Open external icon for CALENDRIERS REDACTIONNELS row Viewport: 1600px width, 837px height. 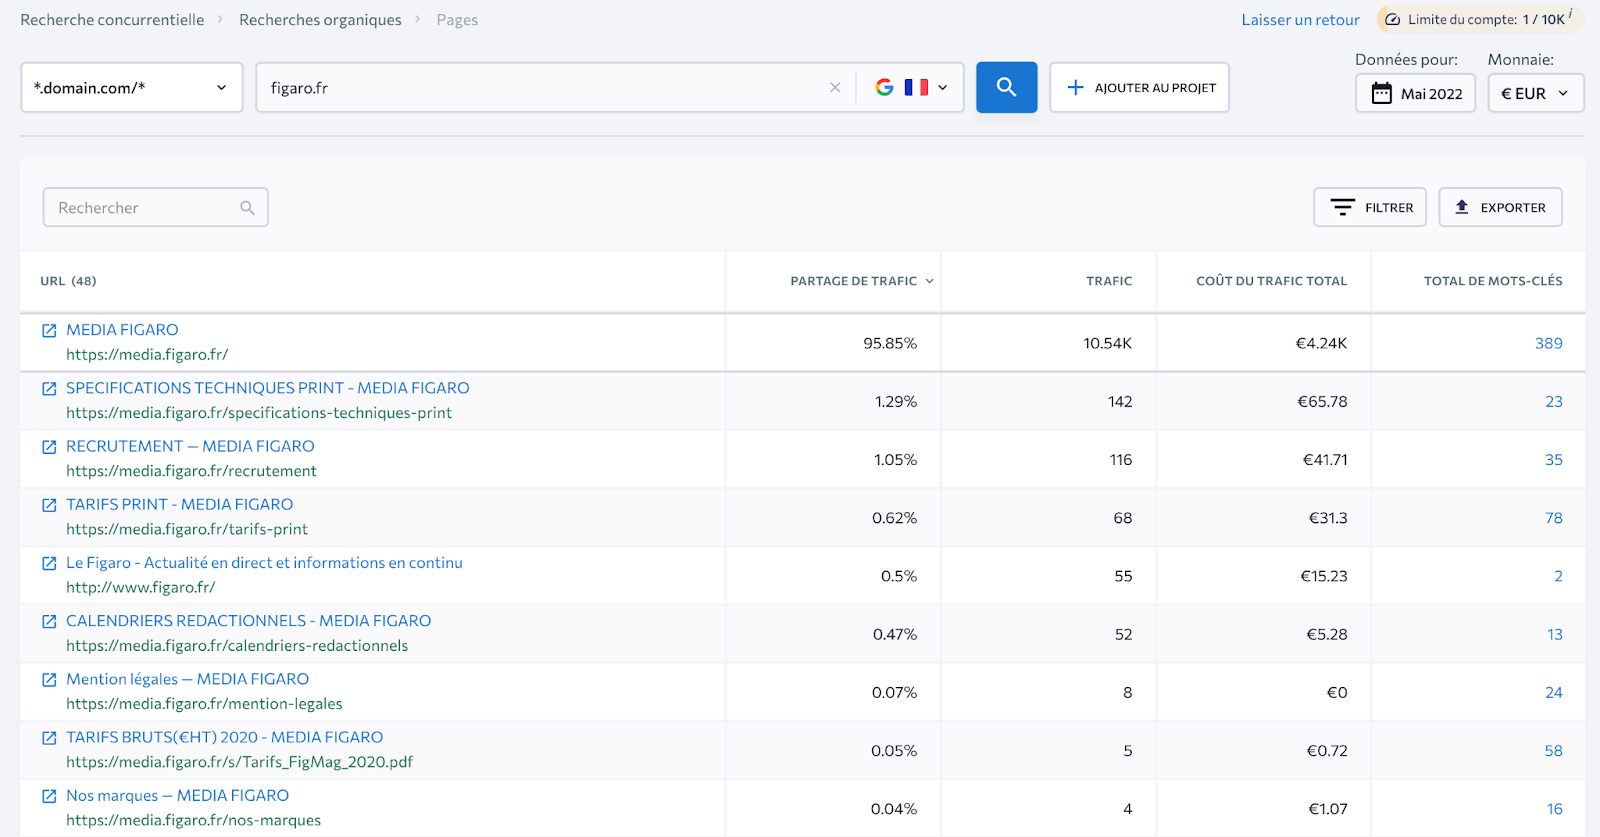click(x=49, y=621)
